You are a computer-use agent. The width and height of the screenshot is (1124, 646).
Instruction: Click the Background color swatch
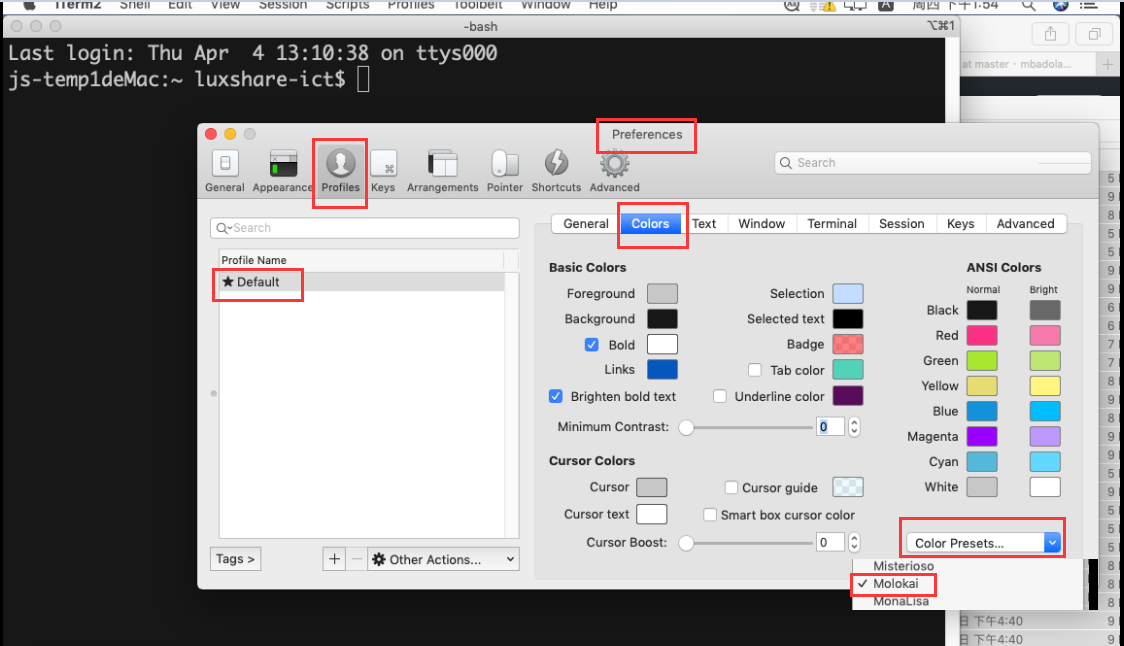[662, 318]
